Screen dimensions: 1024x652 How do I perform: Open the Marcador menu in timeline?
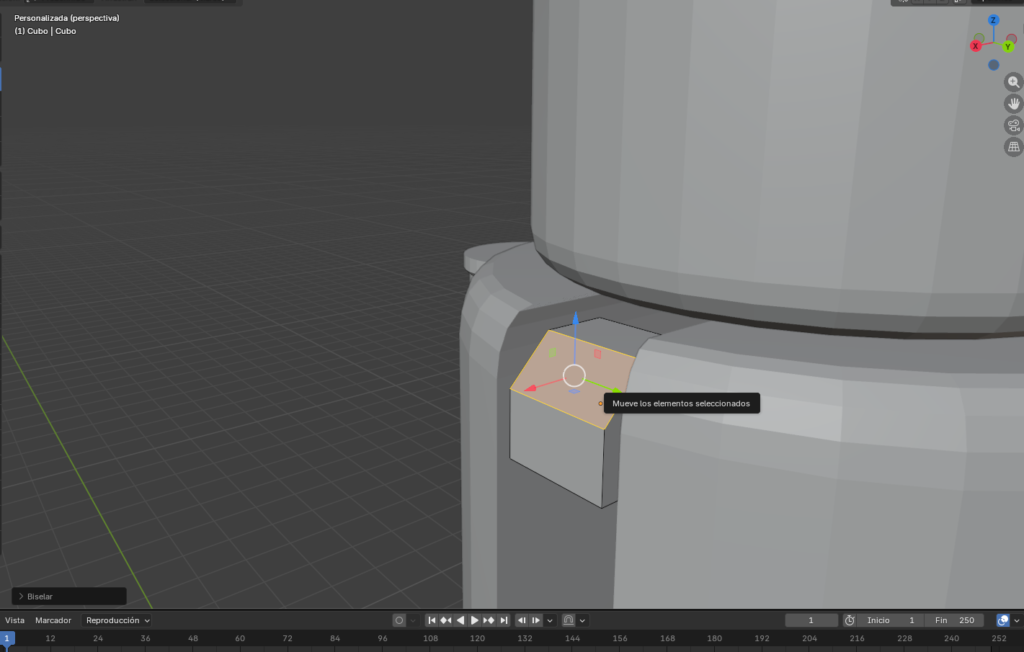pyautogui.click(x=52, y=620)
